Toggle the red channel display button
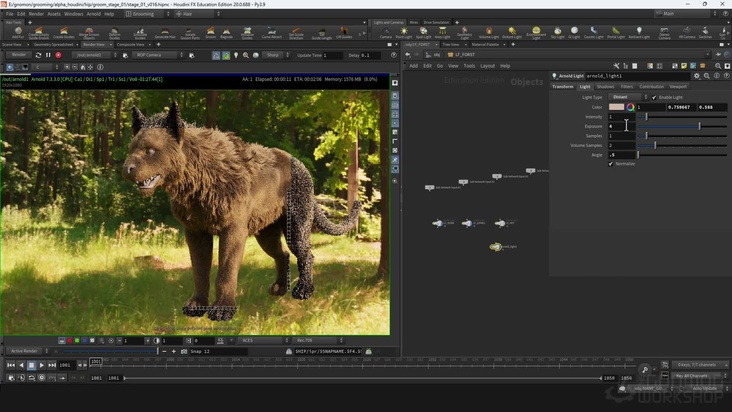The height and width of the screenshot is (412, 732). click(70, 341)
